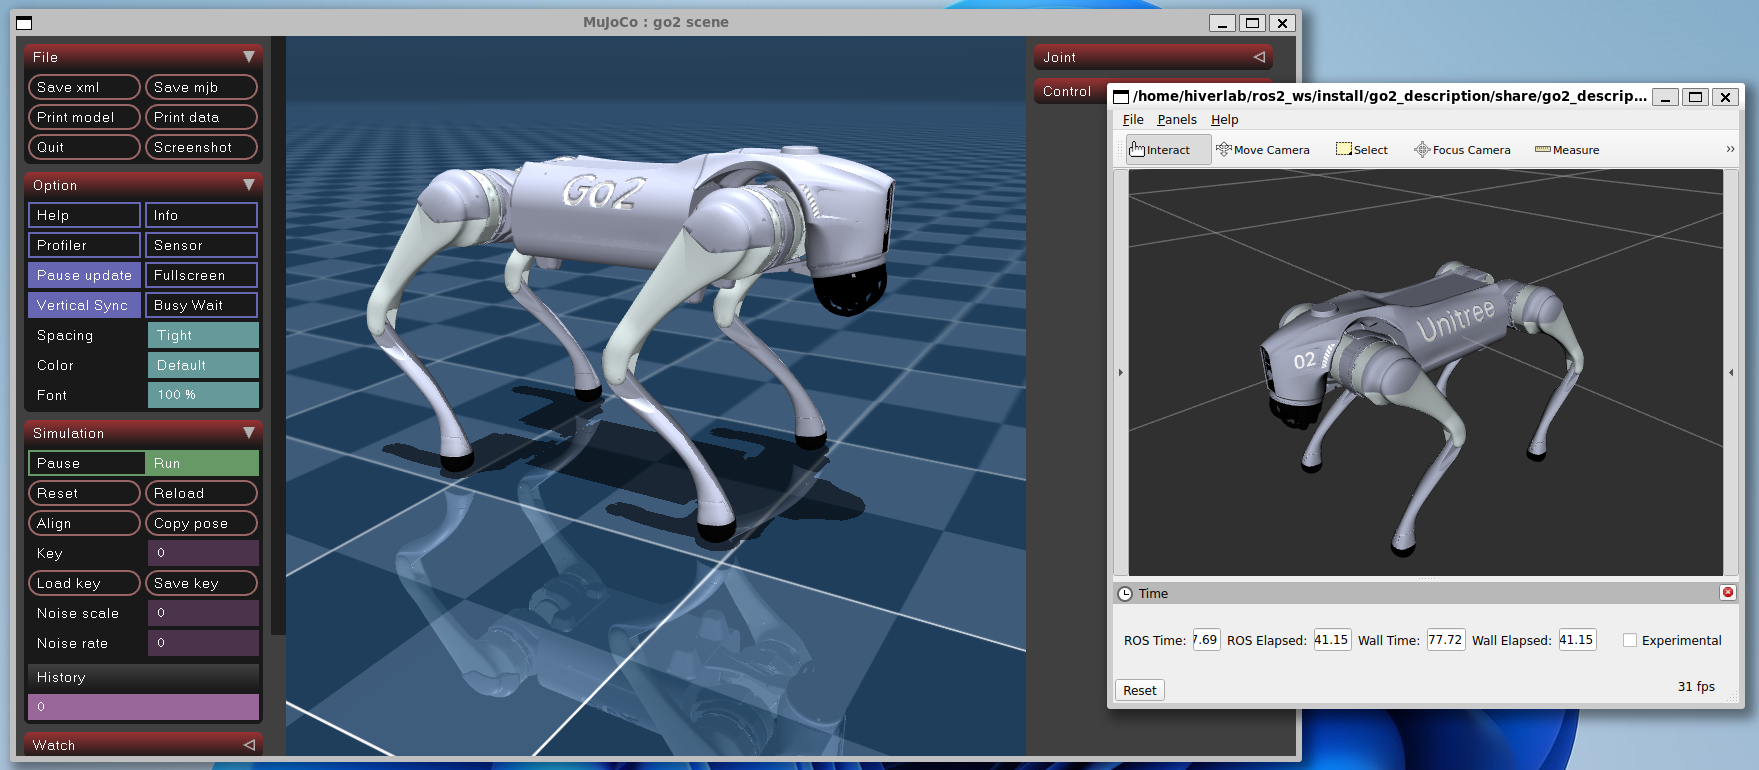Change Font size 100 %
Screen dimensions: 1759x770
[x=203, y=395]
